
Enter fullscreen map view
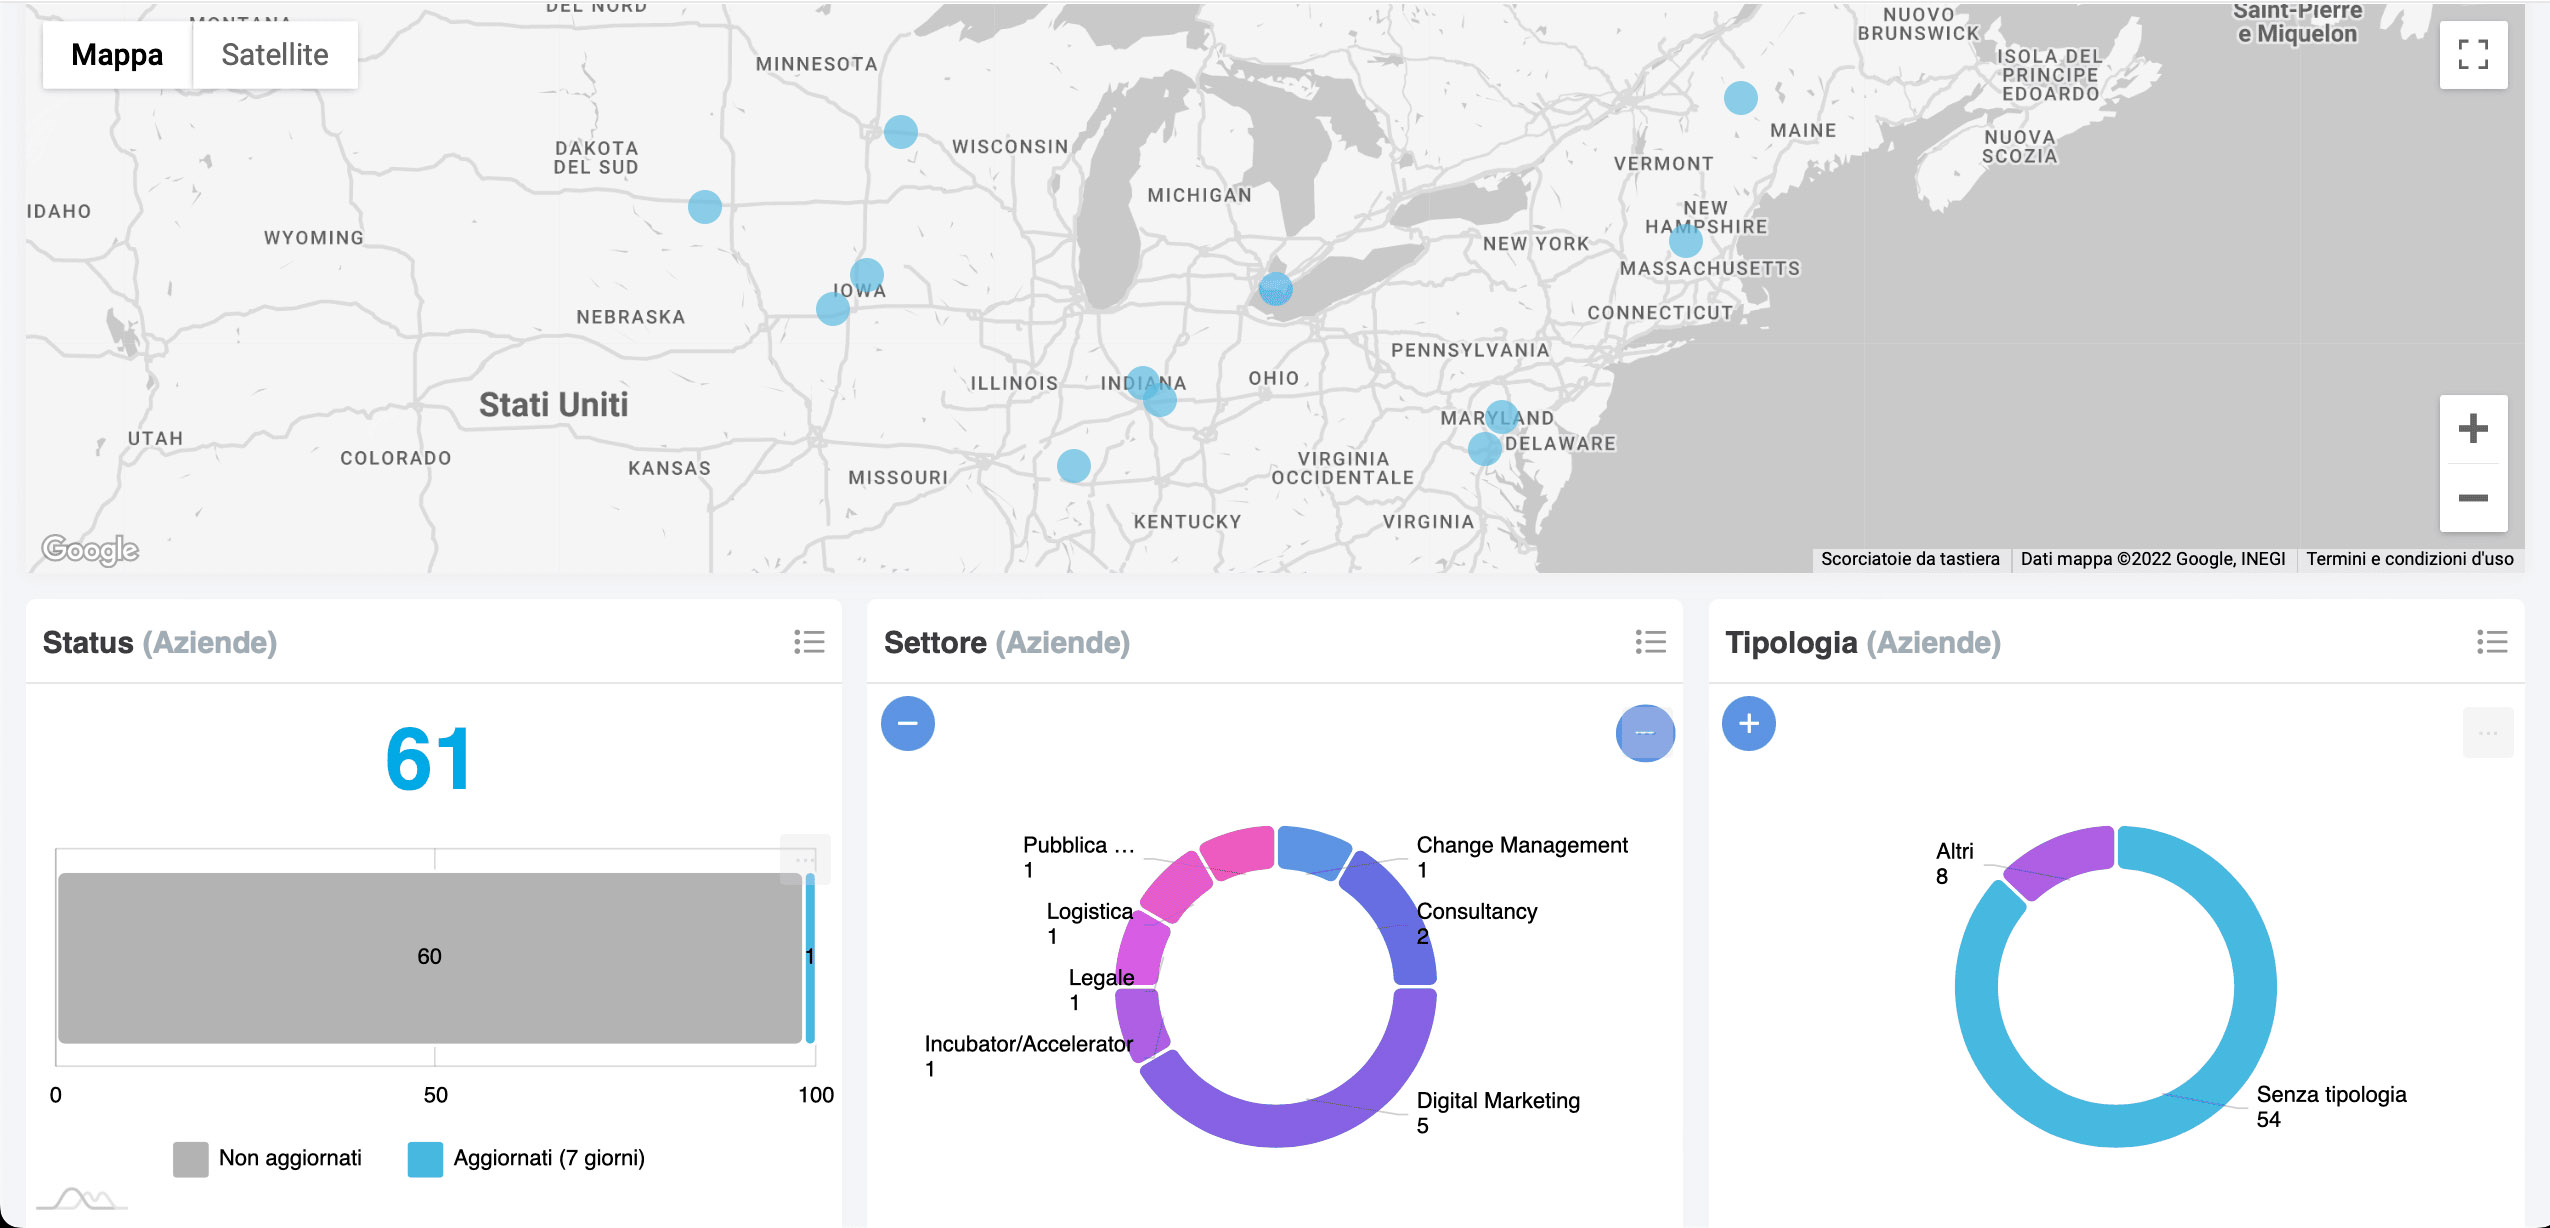(x=2472, y=55)
